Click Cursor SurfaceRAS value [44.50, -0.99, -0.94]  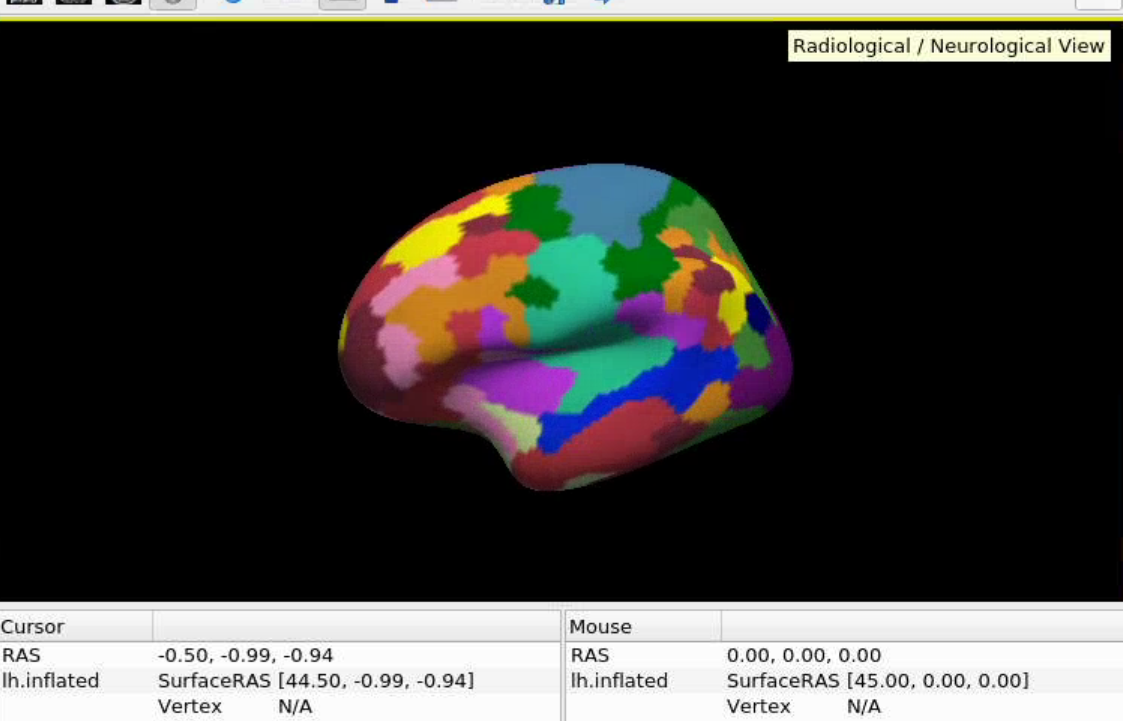point(316,680)
